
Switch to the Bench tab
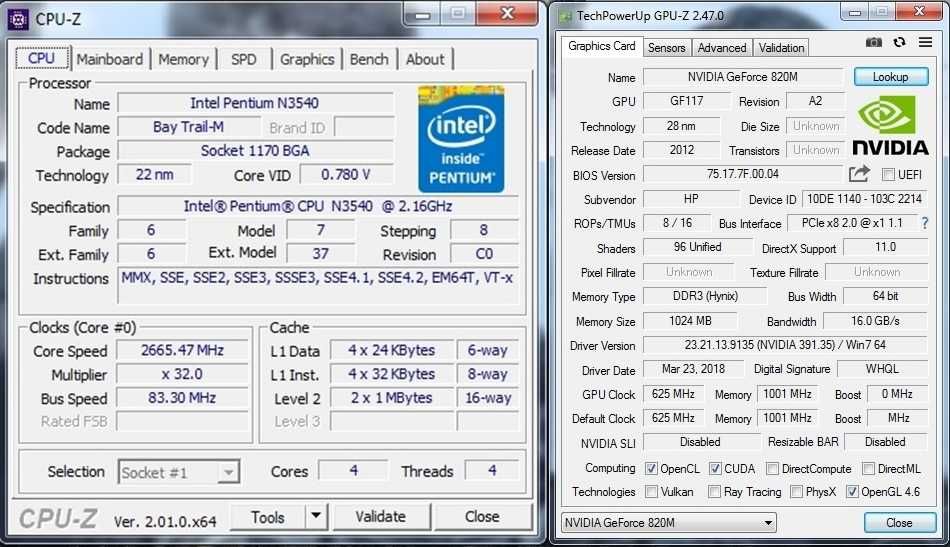click(369, 59)
